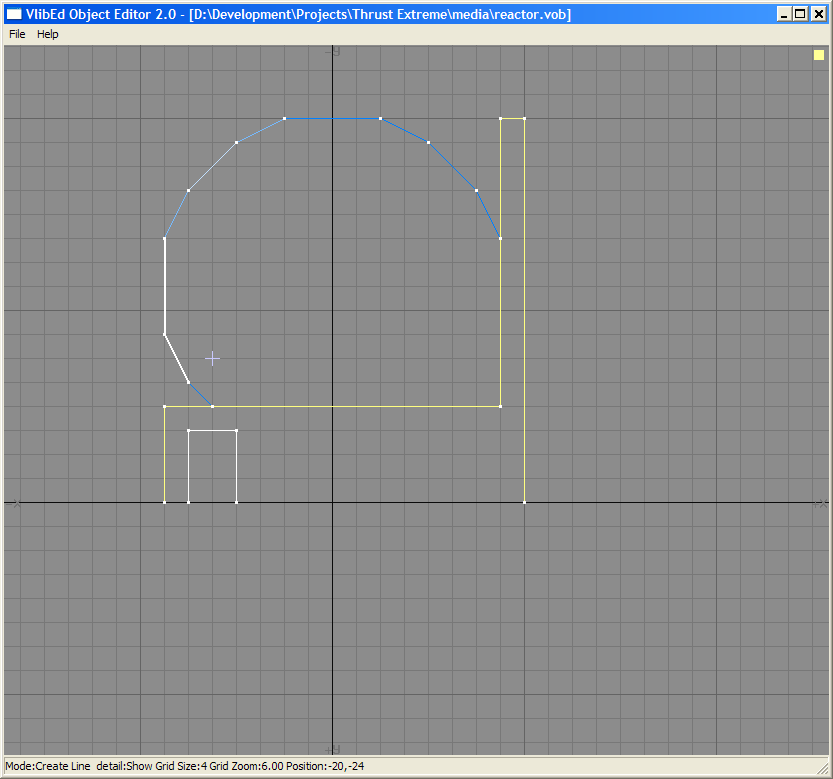Select the bottom-right yellow vertex on X axis
Viewport: 833px width, 779px height.
(524, 502)
